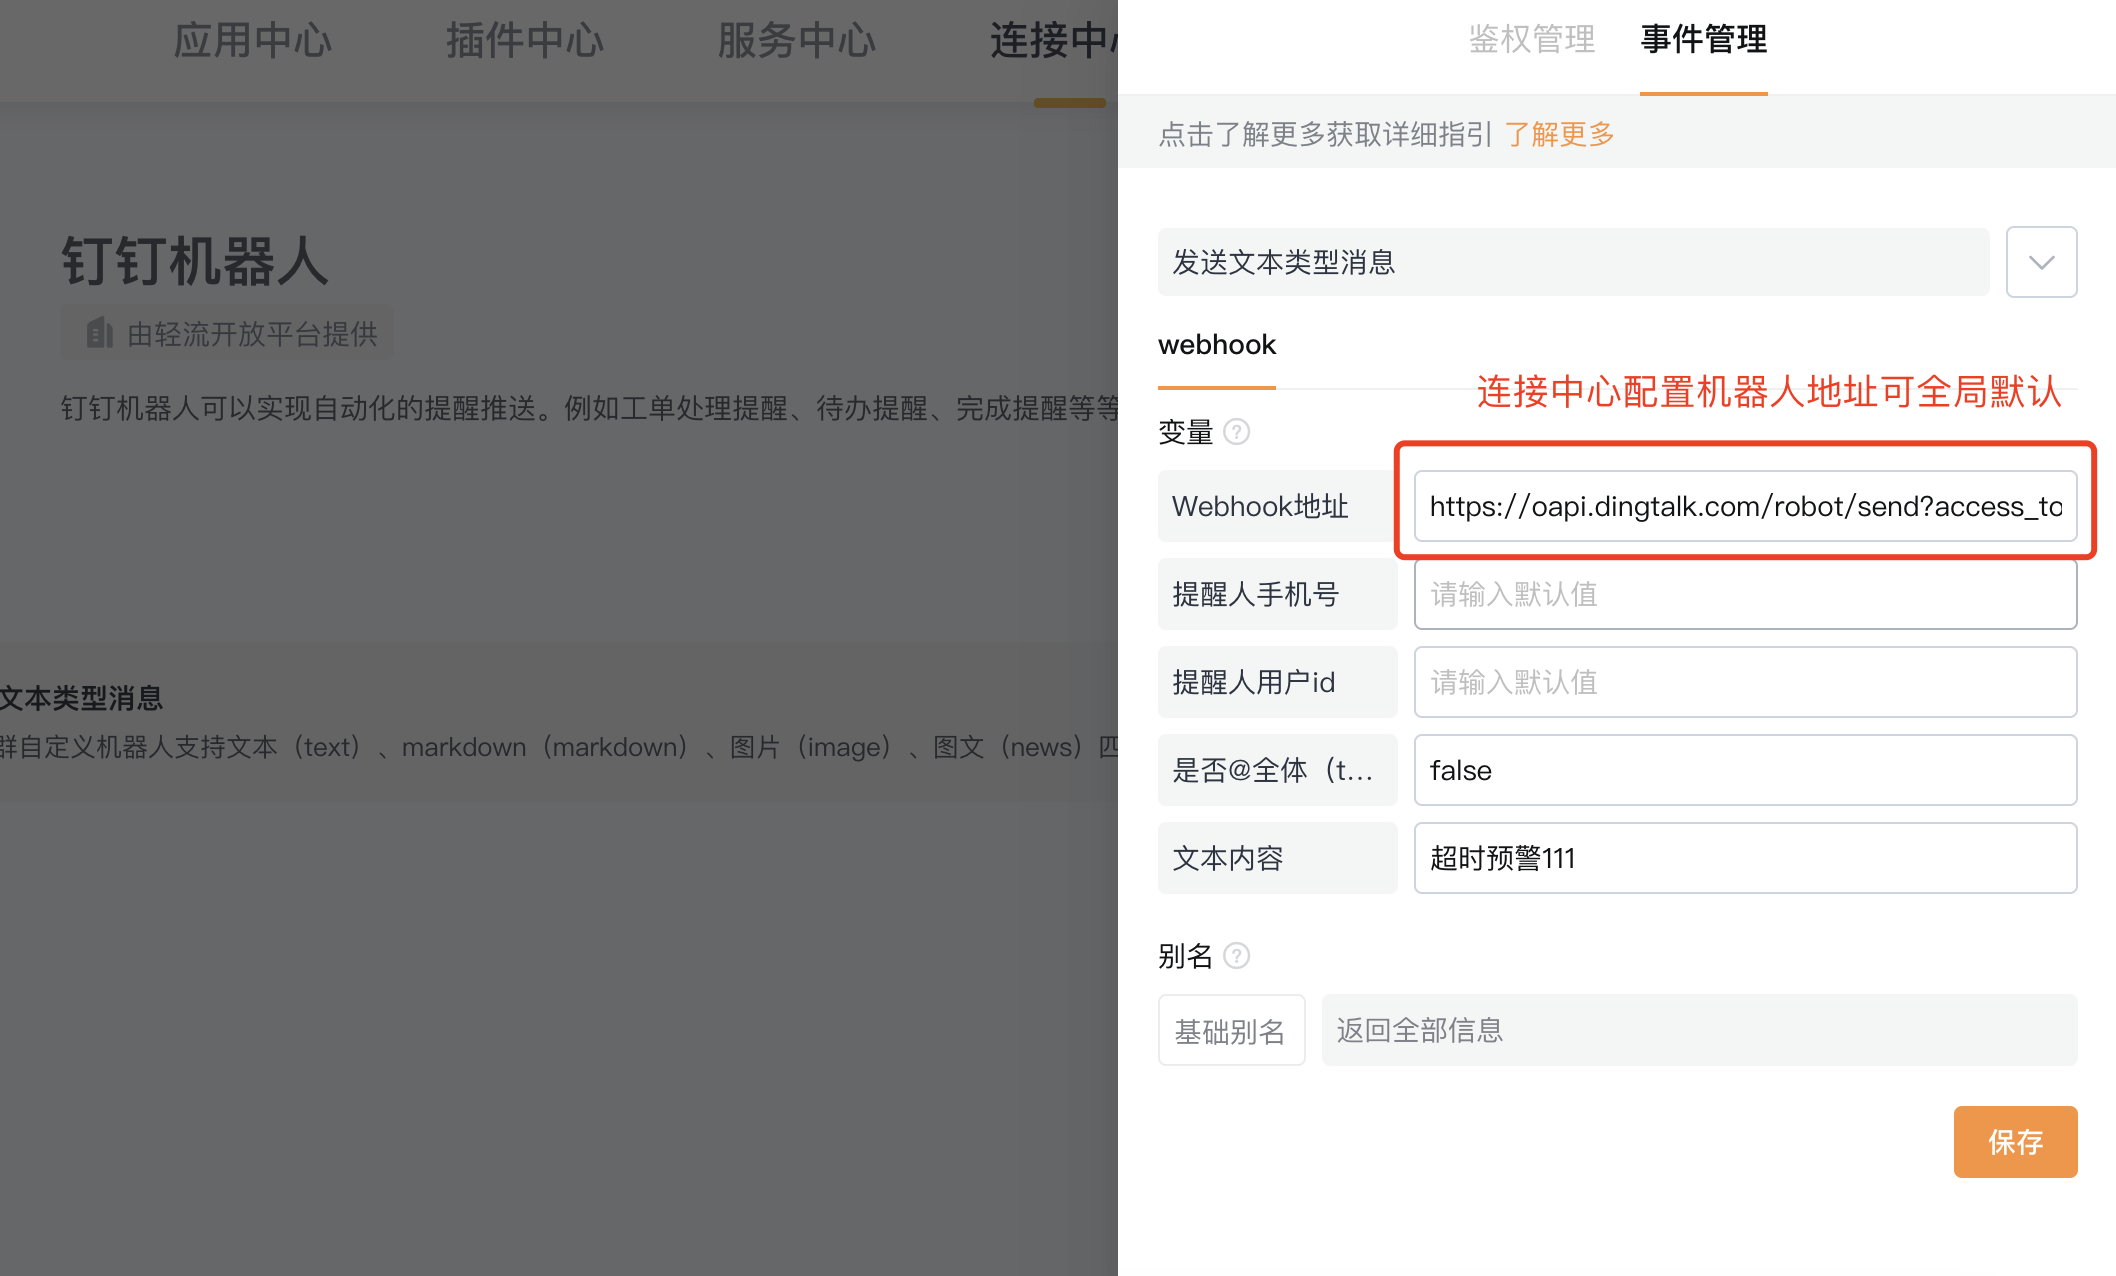Focus the Webhook地址 URL input field
The image size is (2116, 1276).
1745,506
